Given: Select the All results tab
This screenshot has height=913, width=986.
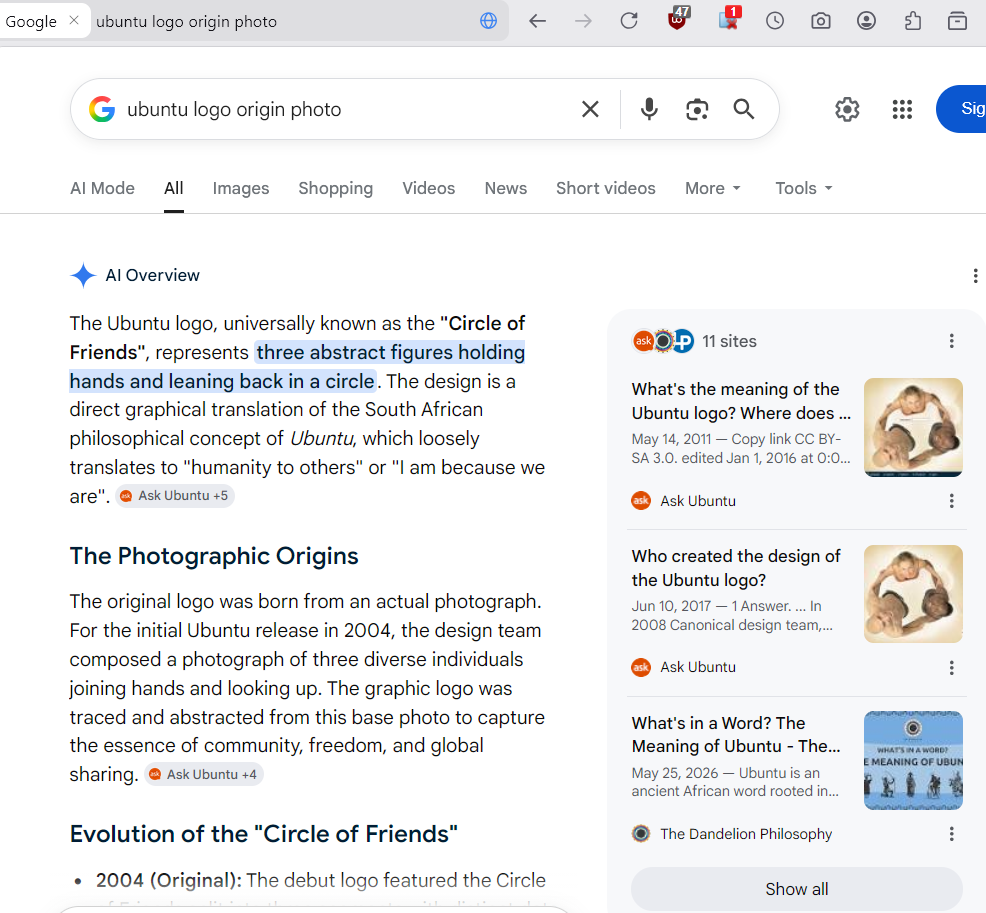Looking at the screenshot, I should pyautogui.click(x=174, y=188).
